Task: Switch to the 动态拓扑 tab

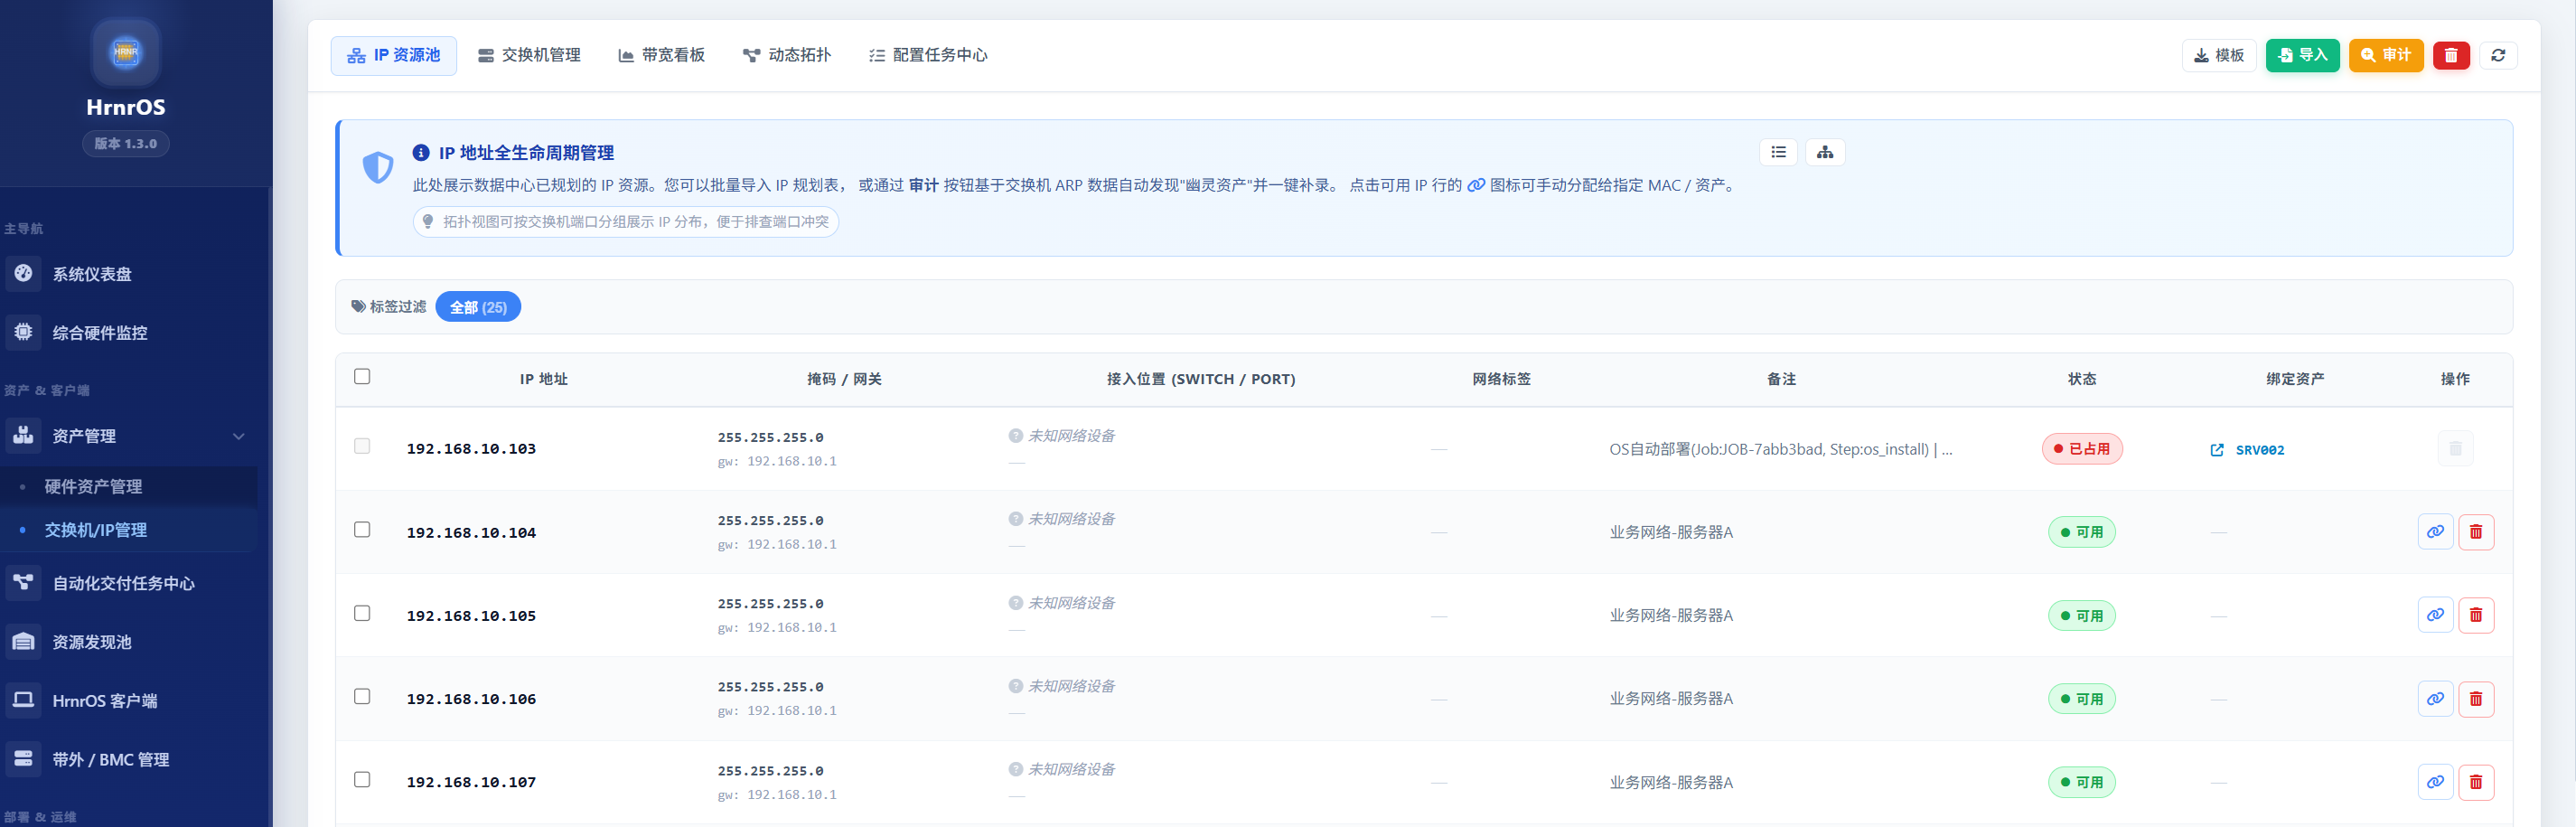Action: 786,55
